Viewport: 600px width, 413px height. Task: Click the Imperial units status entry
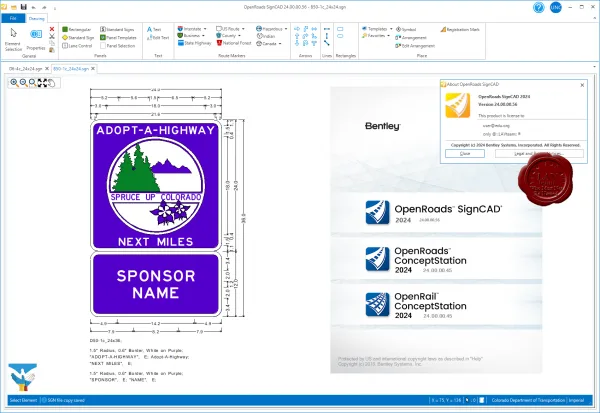tap(576, 400)
